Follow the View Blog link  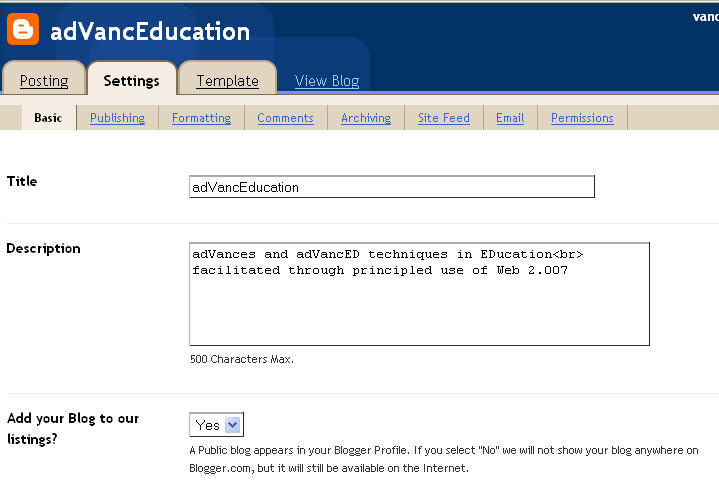click(327, 81)
